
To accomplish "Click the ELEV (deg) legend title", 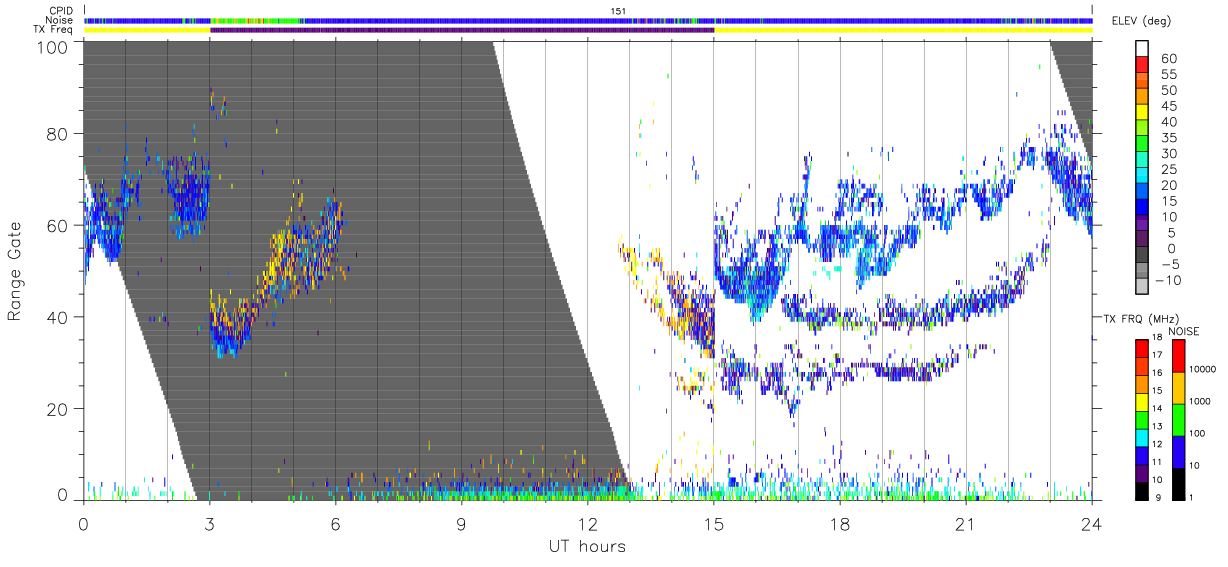I will point(1141,21).
